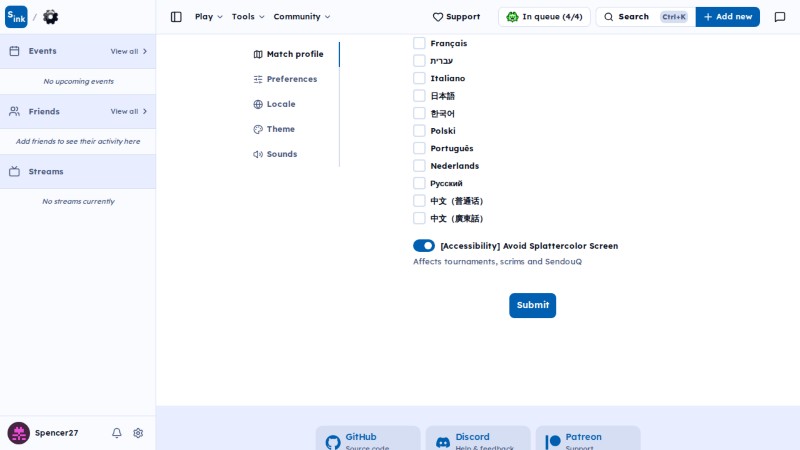Open the Preferences settings tab
Viewport: 800px width, 450px height.
pos(286,79)
